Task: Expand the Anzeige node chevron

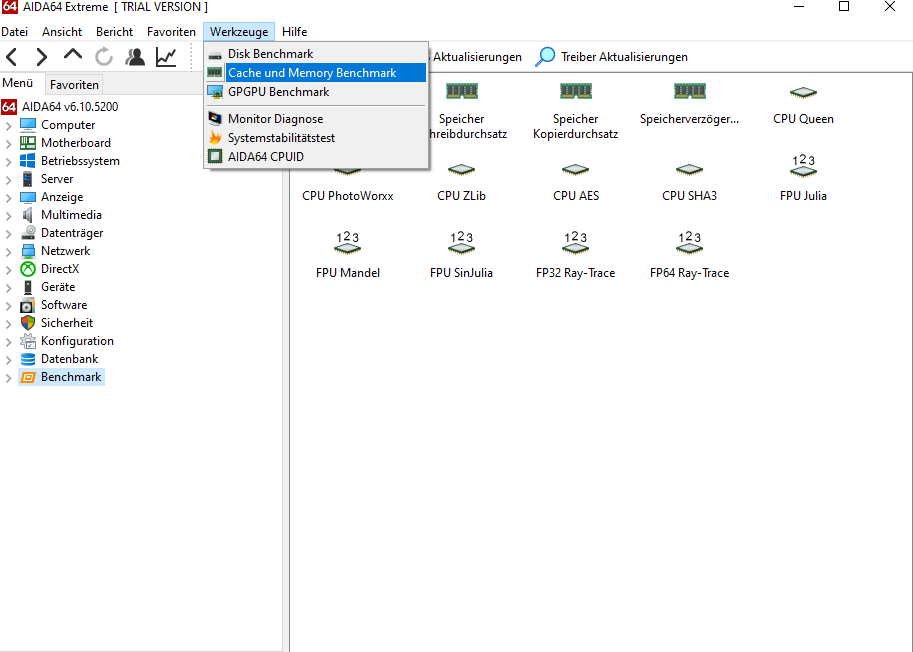Action: click(8, 198)
